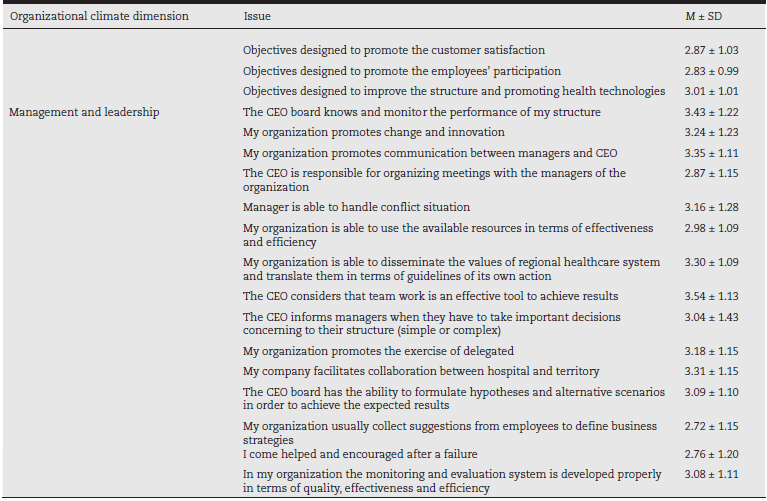This screenshot has height=501, width=767.
Task: Click the team work effective tool statement
Action: click(x=430, y=296)
